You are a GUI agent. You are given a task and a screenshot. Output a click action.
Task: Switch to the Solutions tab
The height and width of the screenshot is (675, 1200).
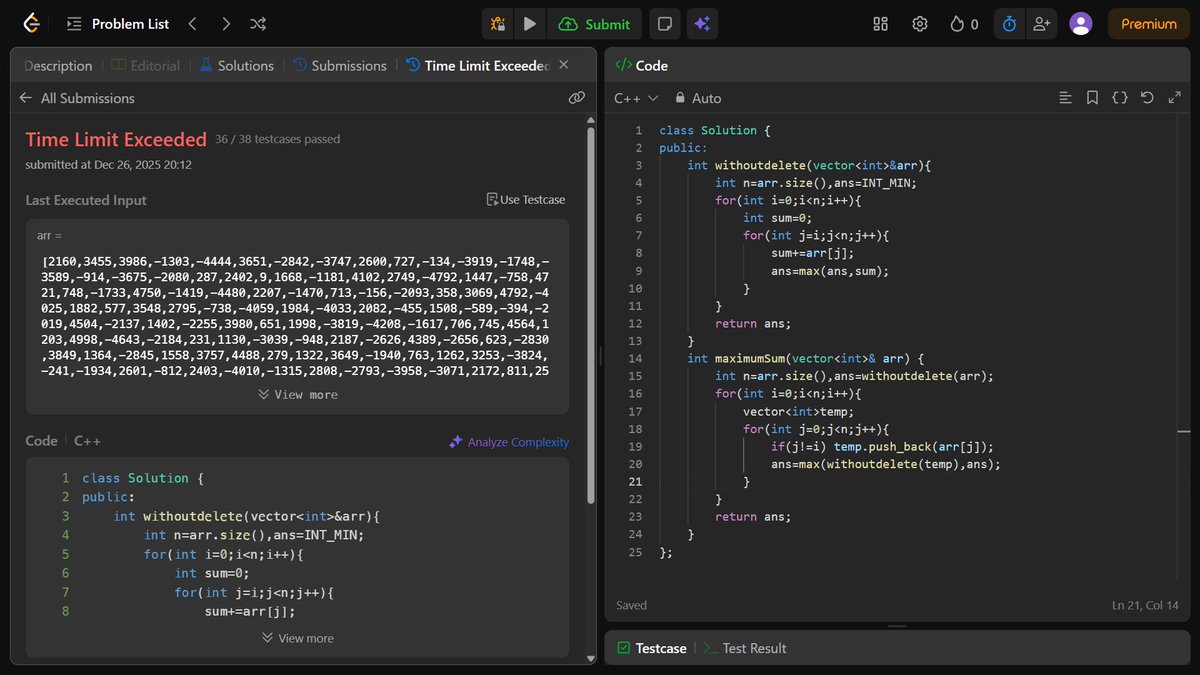coord(237,66)
